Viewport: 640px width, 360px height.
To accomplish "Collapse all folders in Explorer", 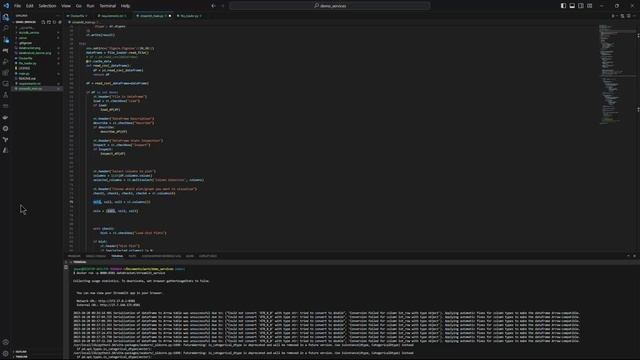I will (x=60, y=22).
